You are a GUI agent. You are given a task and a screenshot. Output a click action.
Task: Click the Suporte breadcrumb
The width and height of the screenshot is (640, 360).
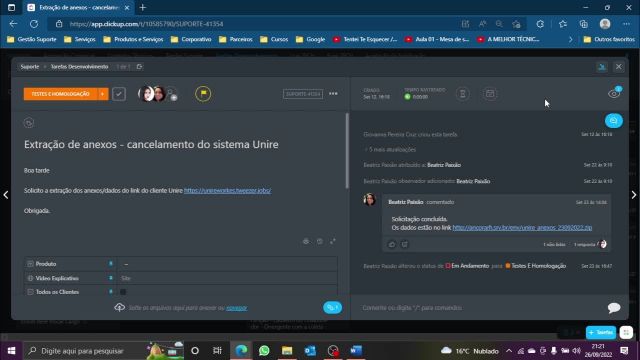[30, 67]
